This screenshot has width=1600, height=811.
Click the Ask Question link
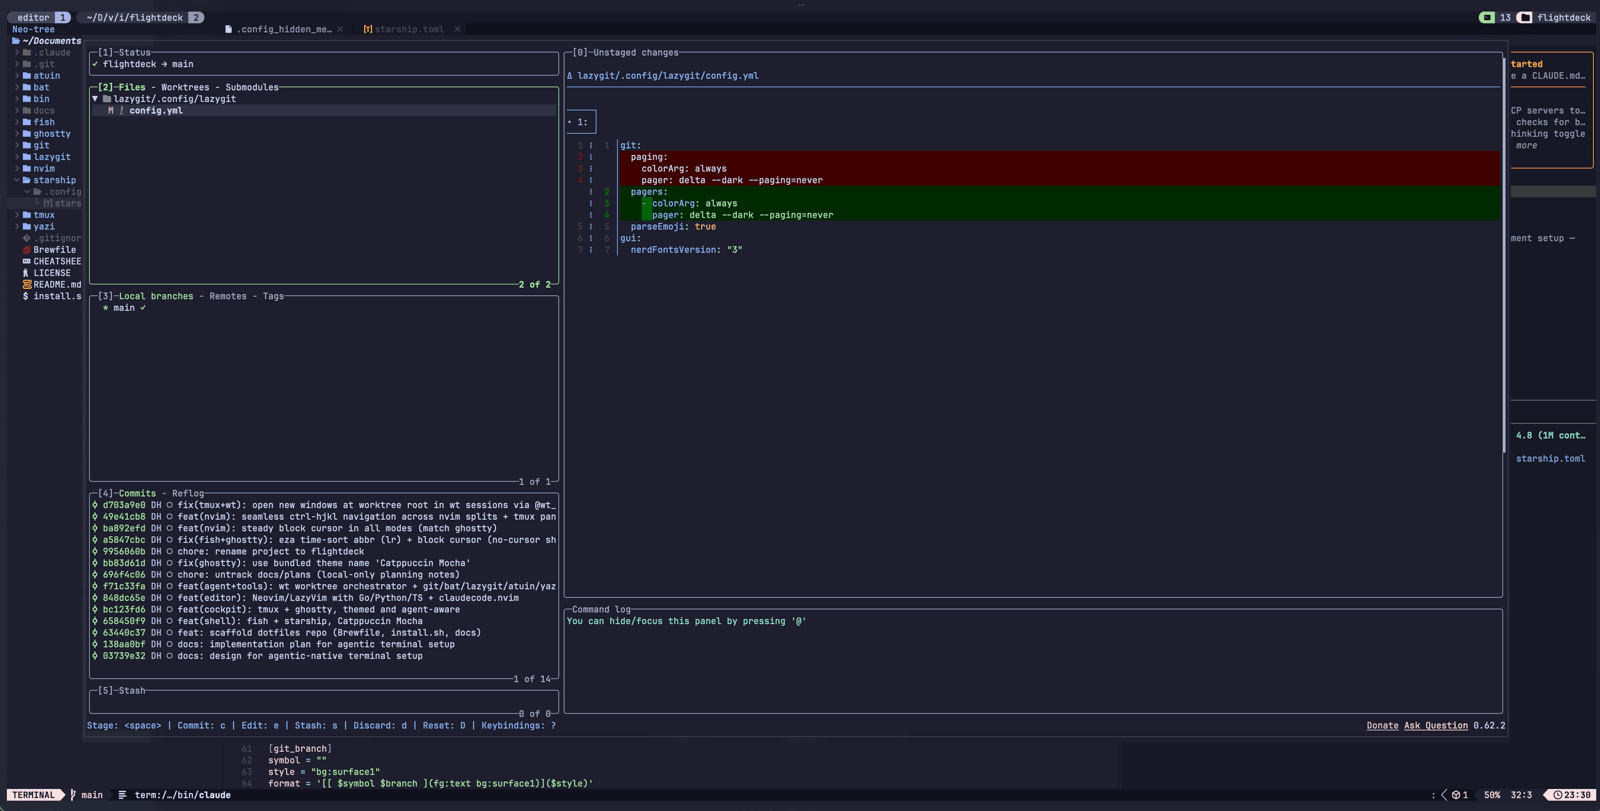1436,726
